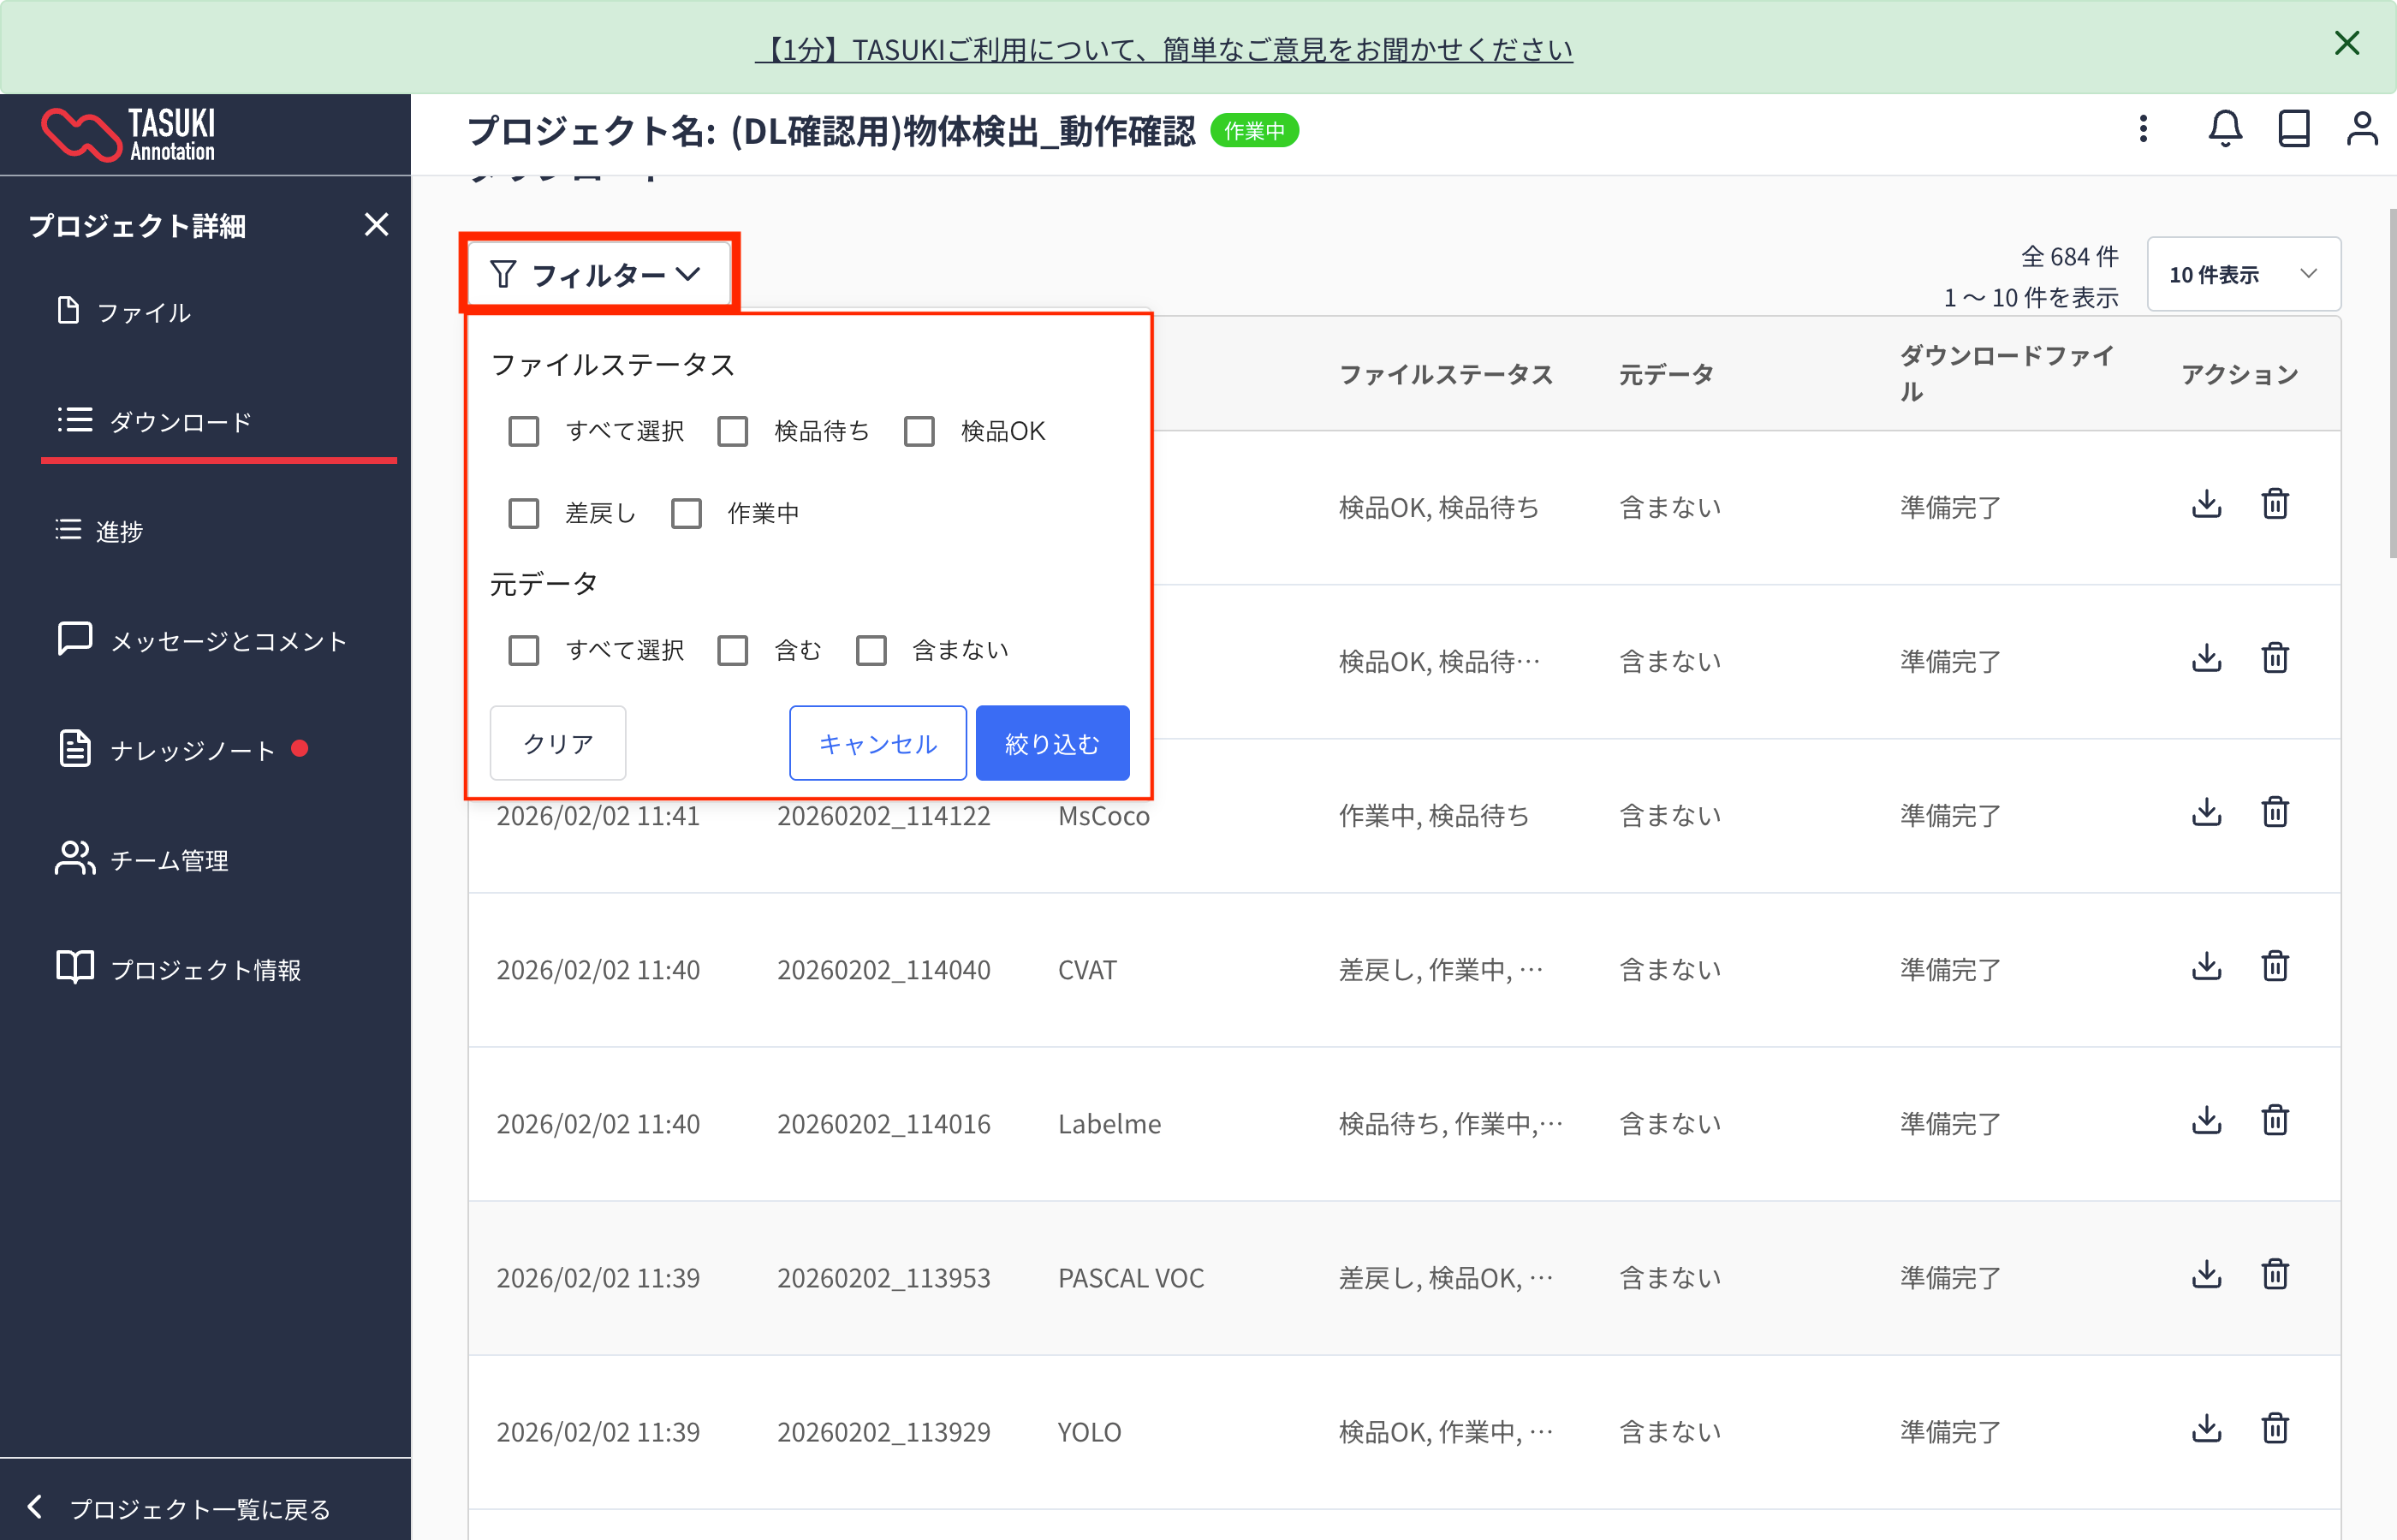Delete the PASCAL VOC row entry
Viewport: 2397px width, 1540px height.
pos(2275,1275)
